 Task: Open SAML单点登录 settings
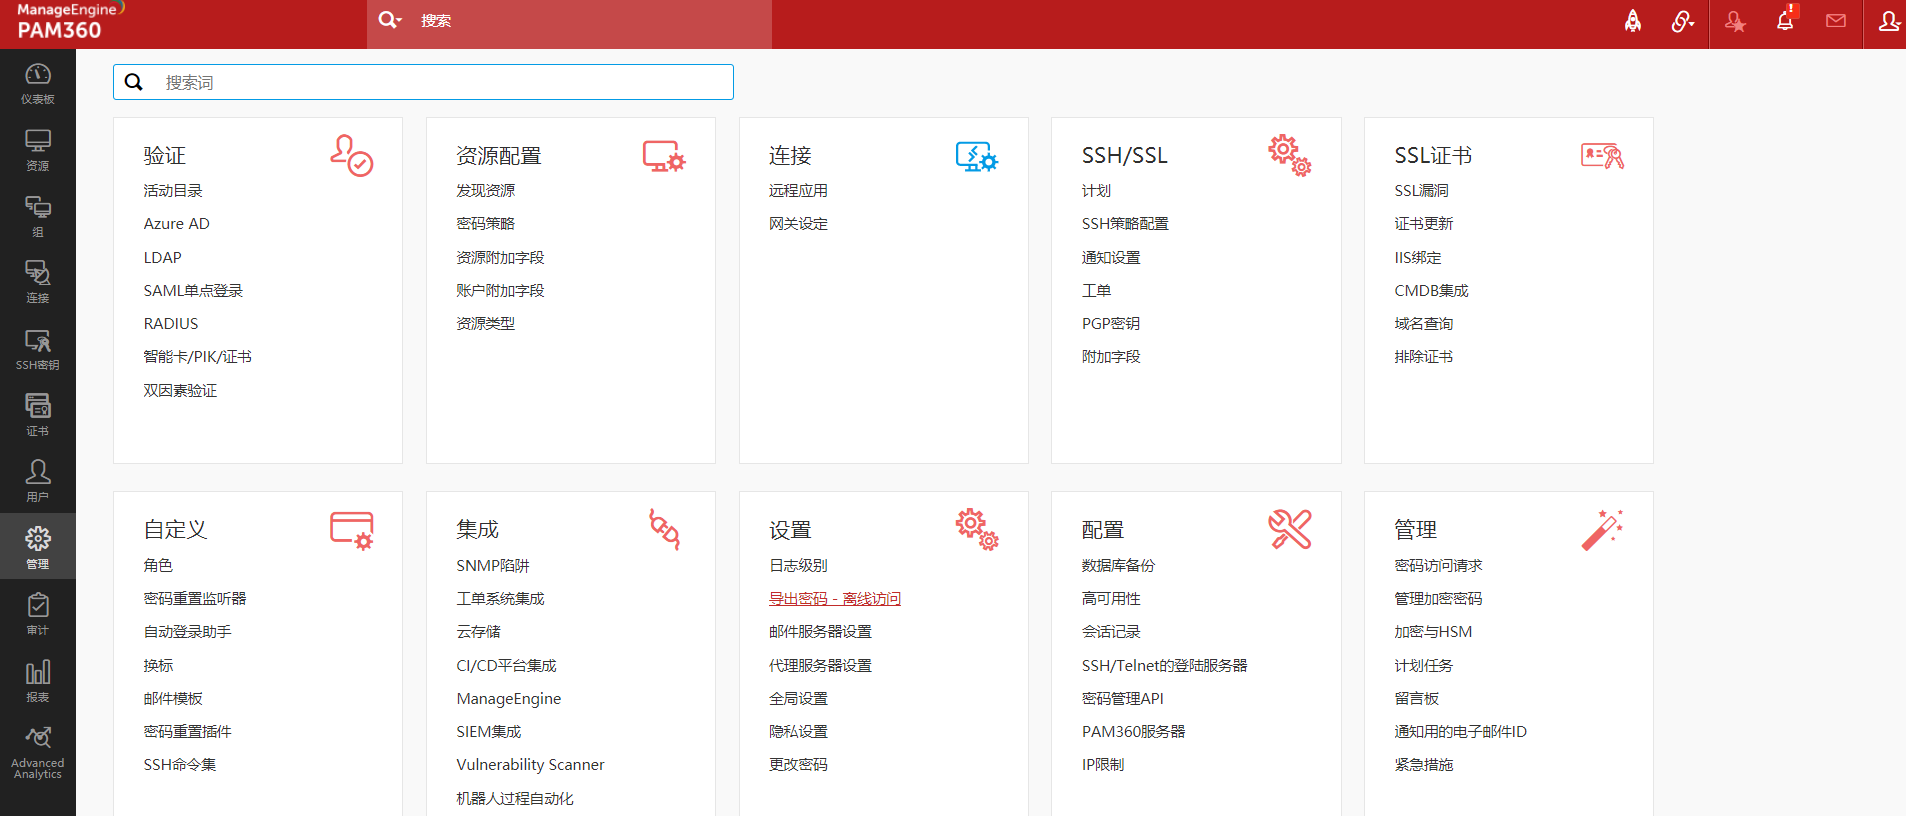click(193, 291)
